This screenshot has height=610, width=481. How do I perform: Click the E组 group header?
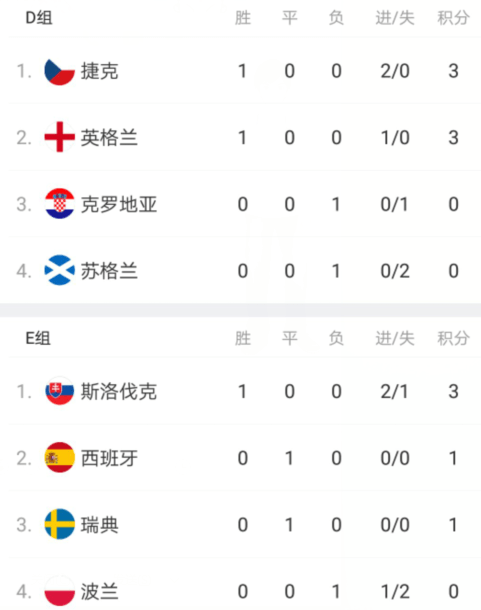[38, 338]
